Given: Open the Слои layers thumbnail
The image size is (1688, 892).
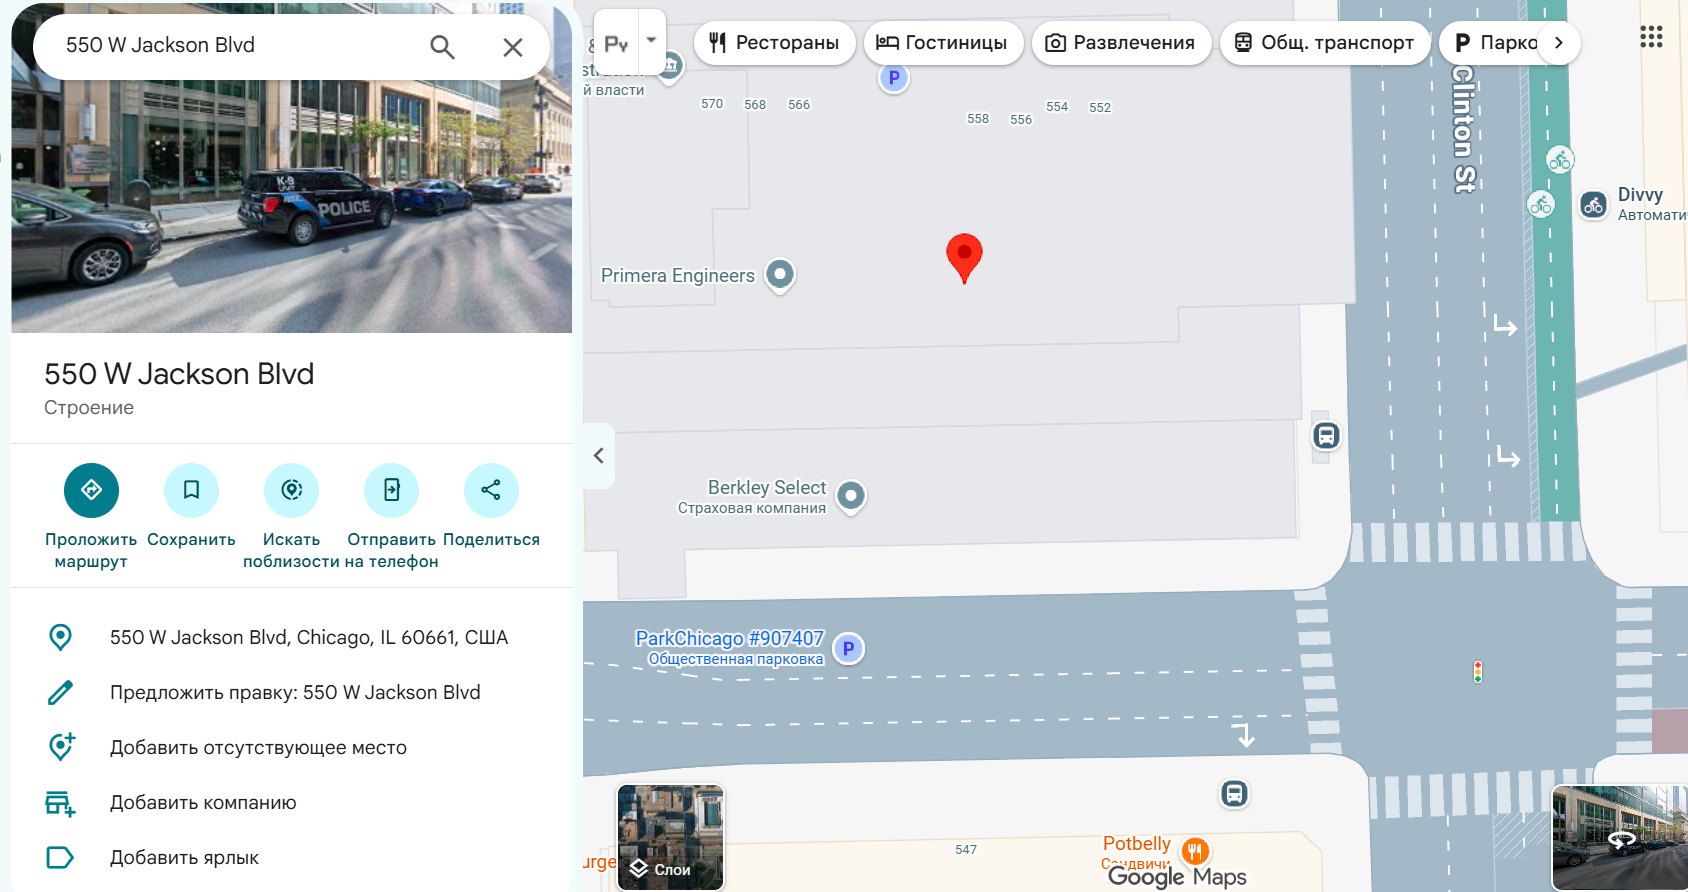Looking at the screenshot, I should coord(670,837).
